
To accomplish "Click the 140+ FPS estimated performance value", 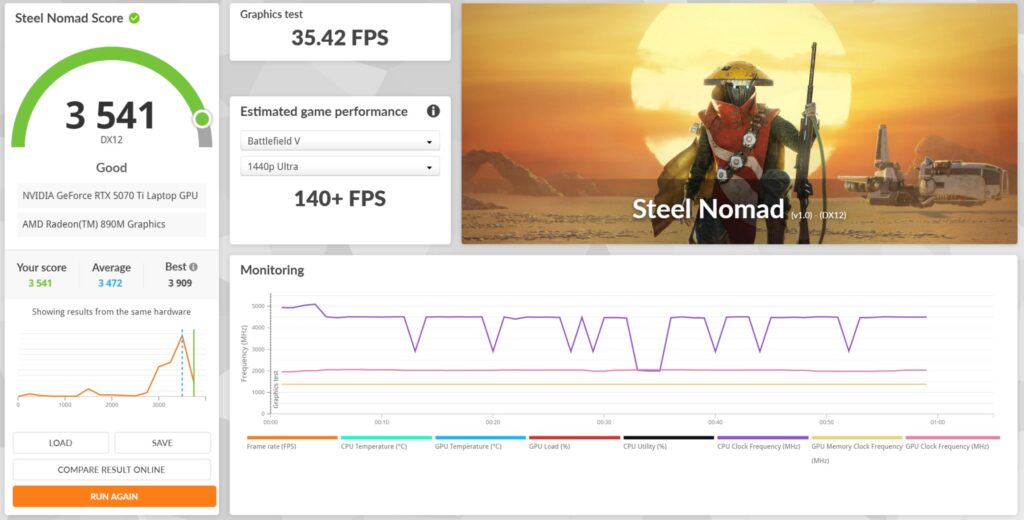I will tap(340, 199).
